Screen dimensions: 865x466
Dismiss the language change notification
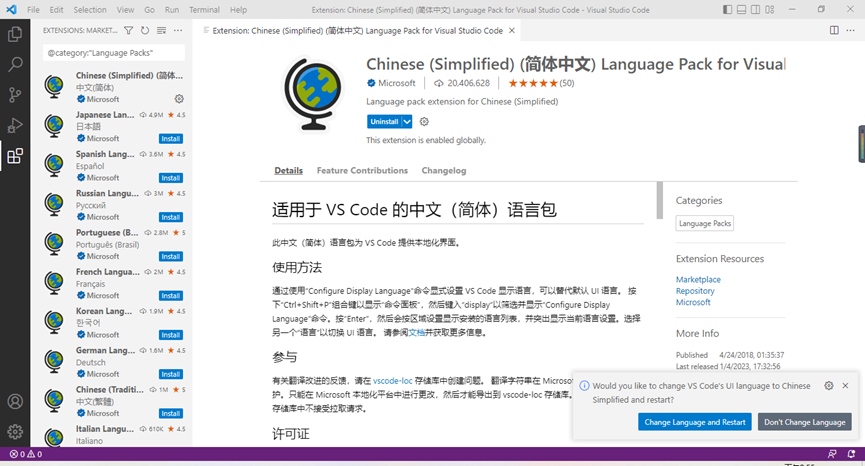click(x=845, y=385)
